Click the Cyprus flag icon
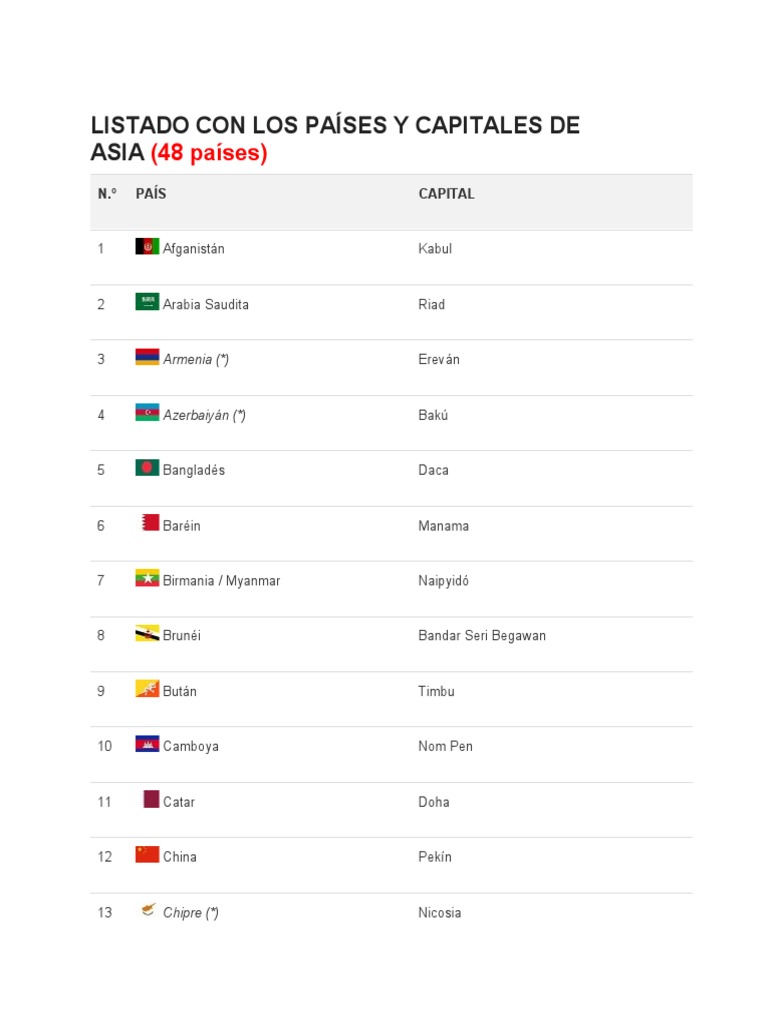The width and height of the screenshot is (768, 1024). (x=149, y=910)
